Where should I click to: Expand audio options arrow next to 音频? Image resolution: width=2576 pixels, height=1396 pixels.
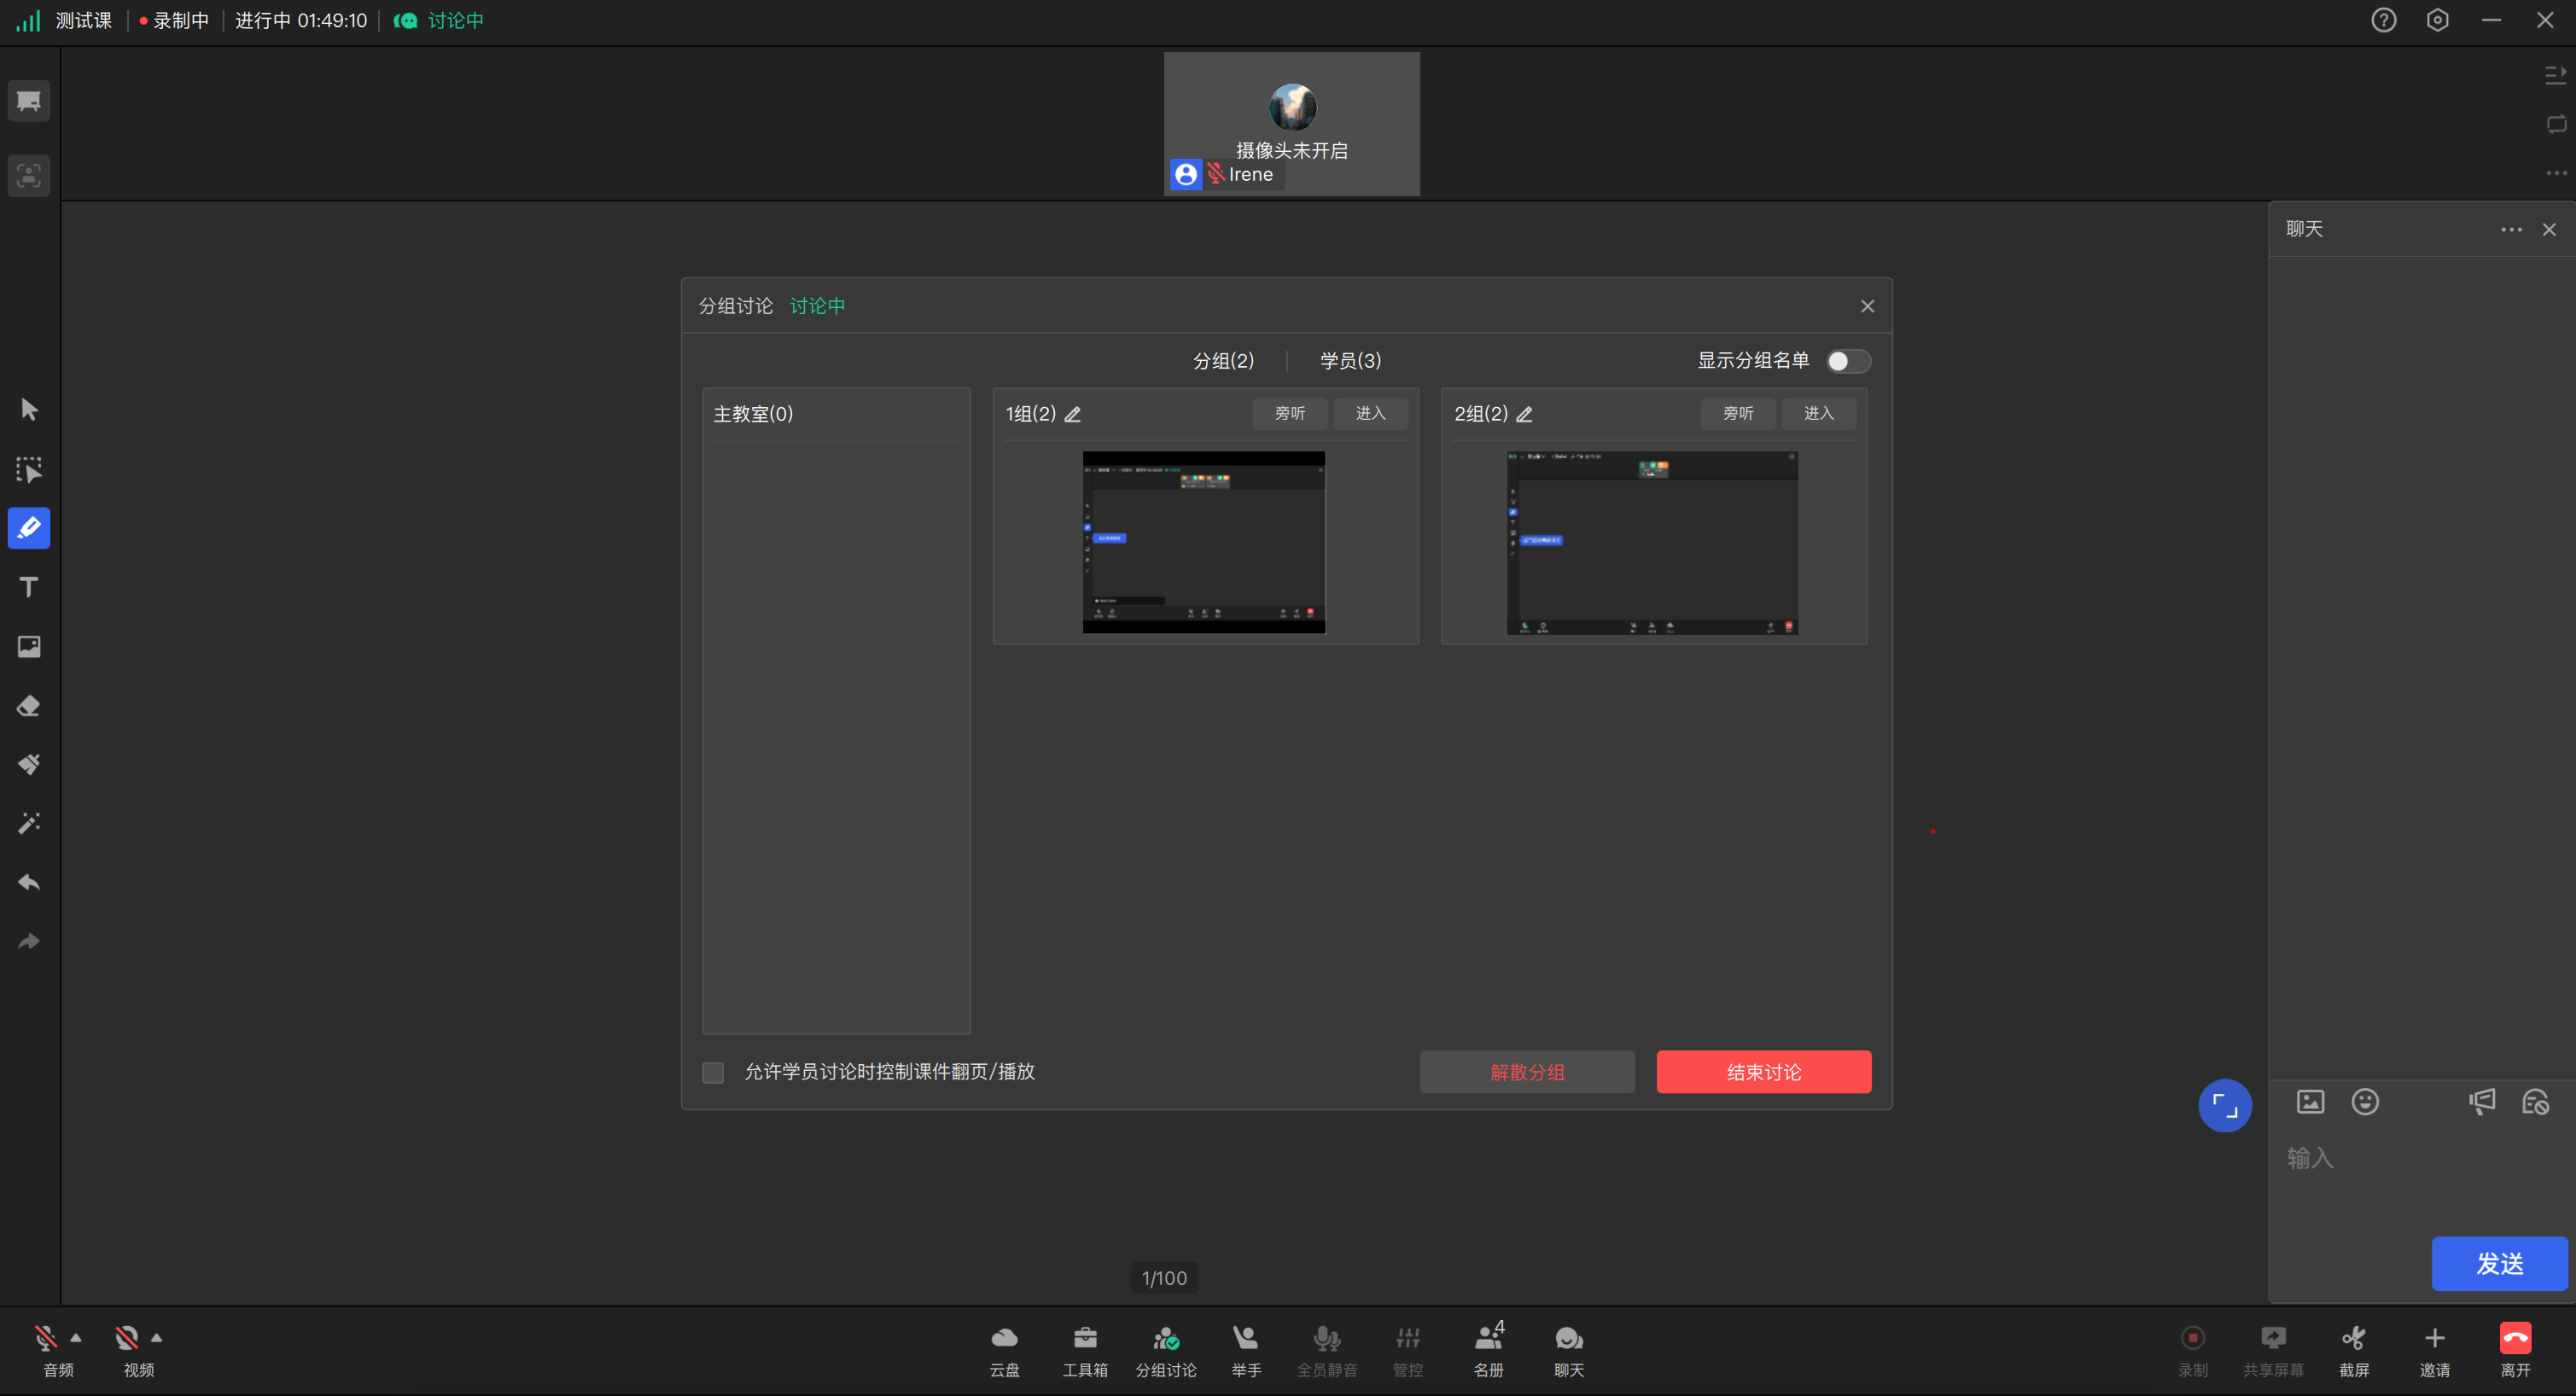(76, 1338)
